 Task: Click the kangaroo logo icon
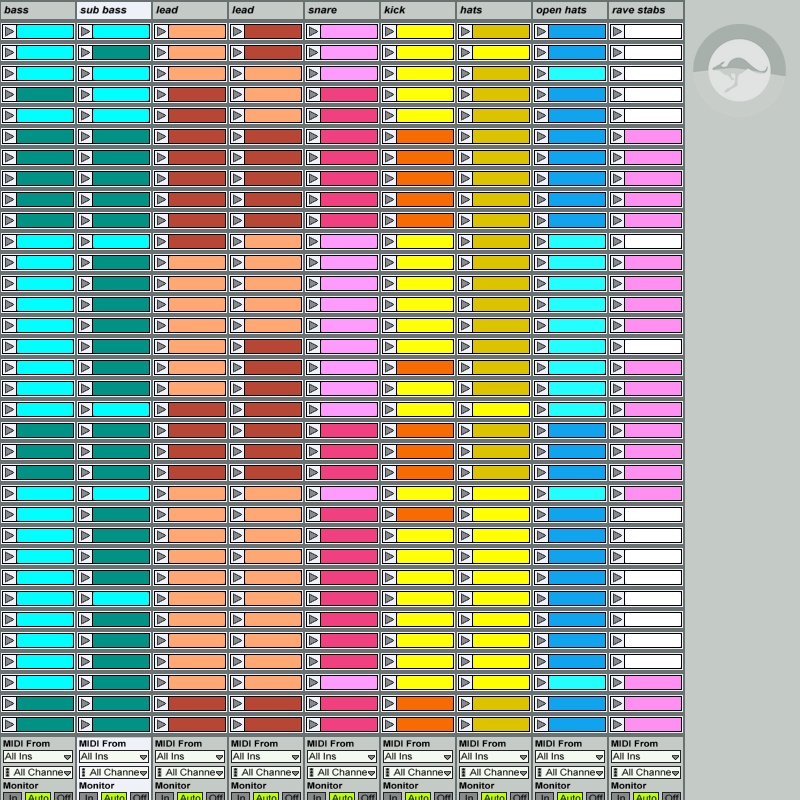pos(738,72)
